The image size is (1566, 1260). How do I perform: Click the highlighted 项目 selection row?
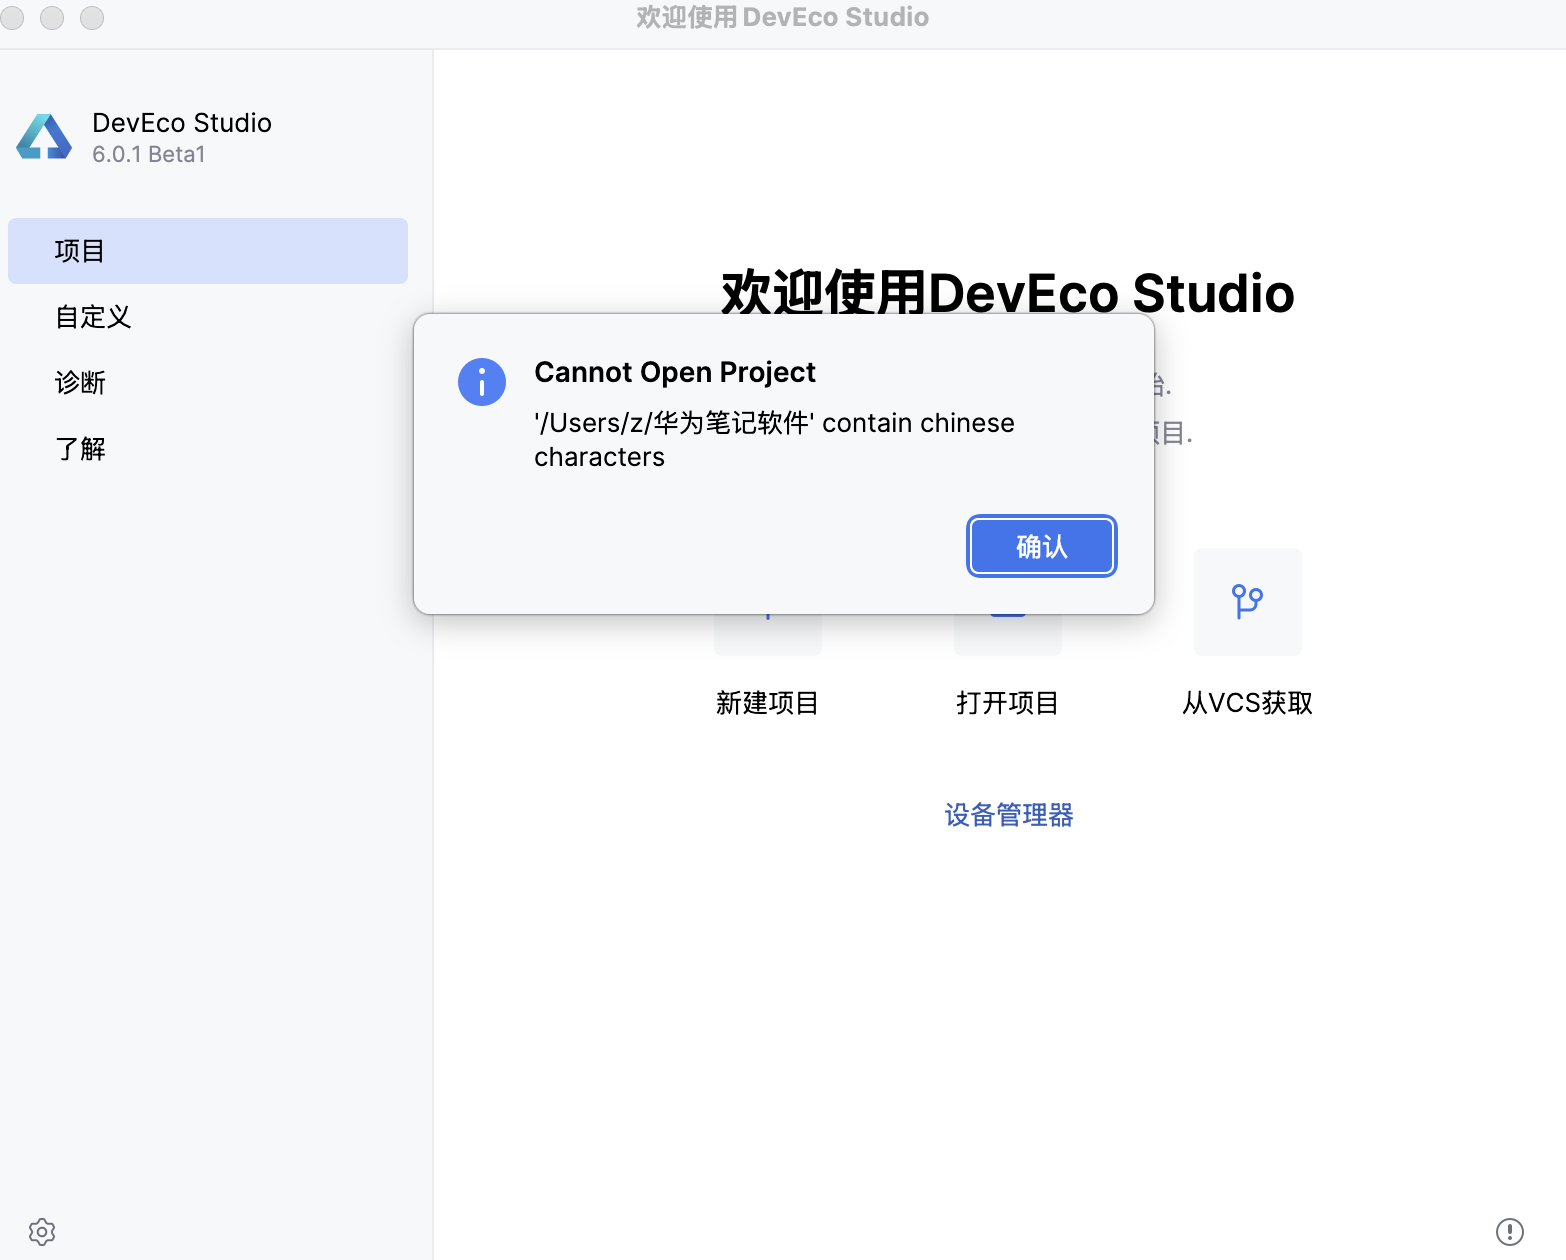click(207, 250)
